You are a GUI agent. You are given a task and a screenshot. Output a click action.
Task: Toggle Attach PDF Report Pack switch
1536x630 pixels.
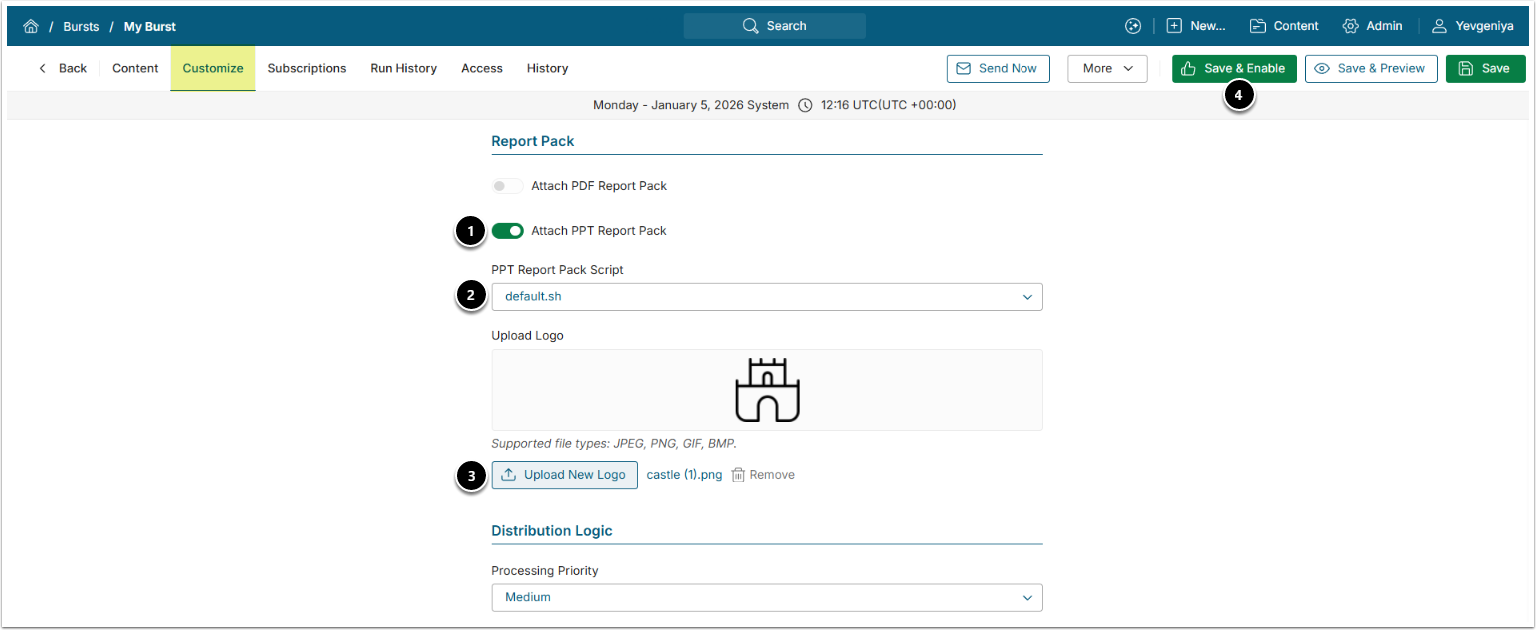(507, 186)
